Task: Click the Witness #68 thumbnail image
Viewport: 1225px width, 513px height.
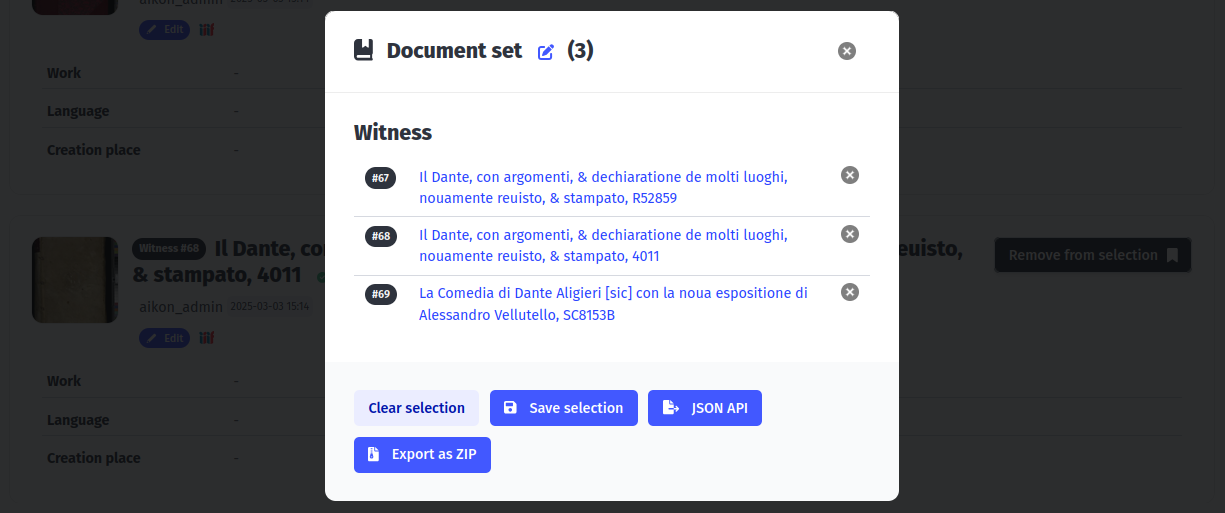Action: pyautogui.click(x=75, y=280)
